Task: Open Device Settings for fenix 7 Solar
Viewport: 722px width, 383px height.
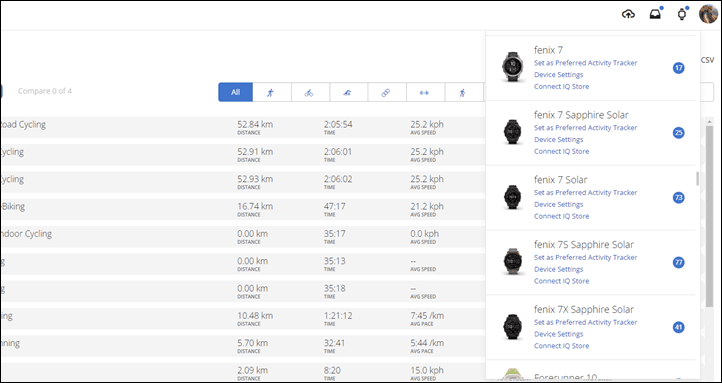Action: pyautogui.click(x=559, y=204)
